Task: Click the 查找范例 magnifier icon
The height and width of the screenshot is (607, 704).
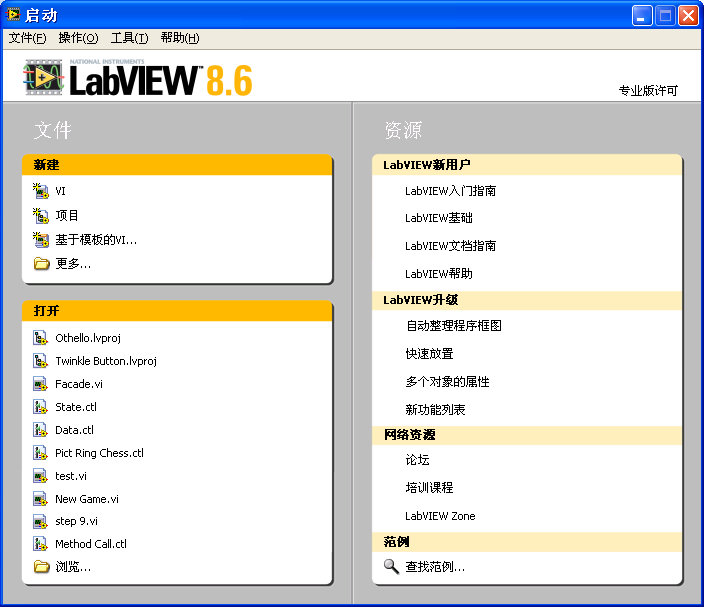Action: coord(391,567)
